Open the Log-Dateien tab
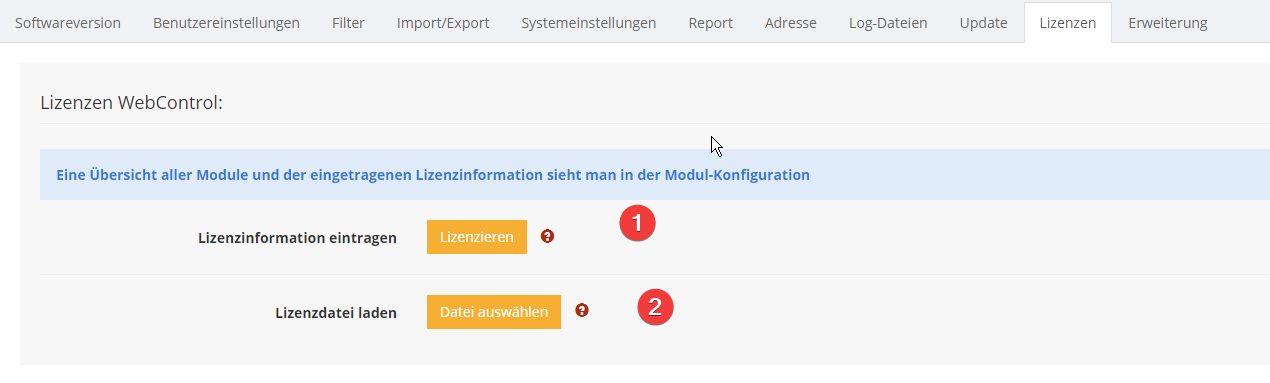The height and width of the screenshot is (383, 1270). pos(888,22)
